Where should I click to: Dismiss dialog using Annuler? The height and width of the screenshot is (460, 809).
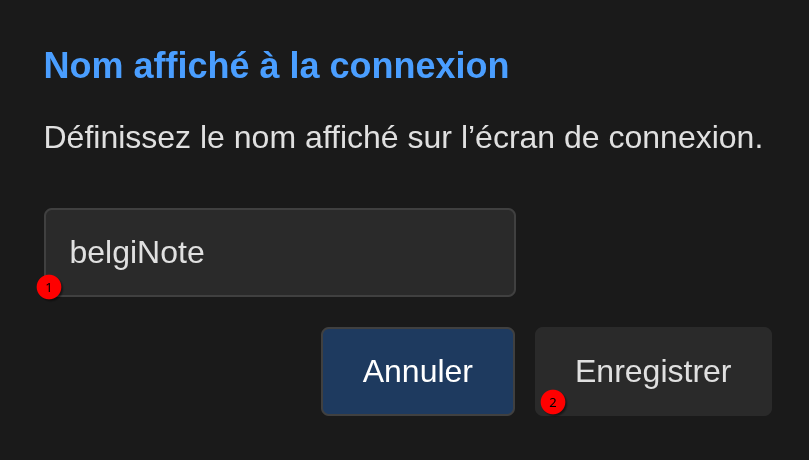click(417, 371)
